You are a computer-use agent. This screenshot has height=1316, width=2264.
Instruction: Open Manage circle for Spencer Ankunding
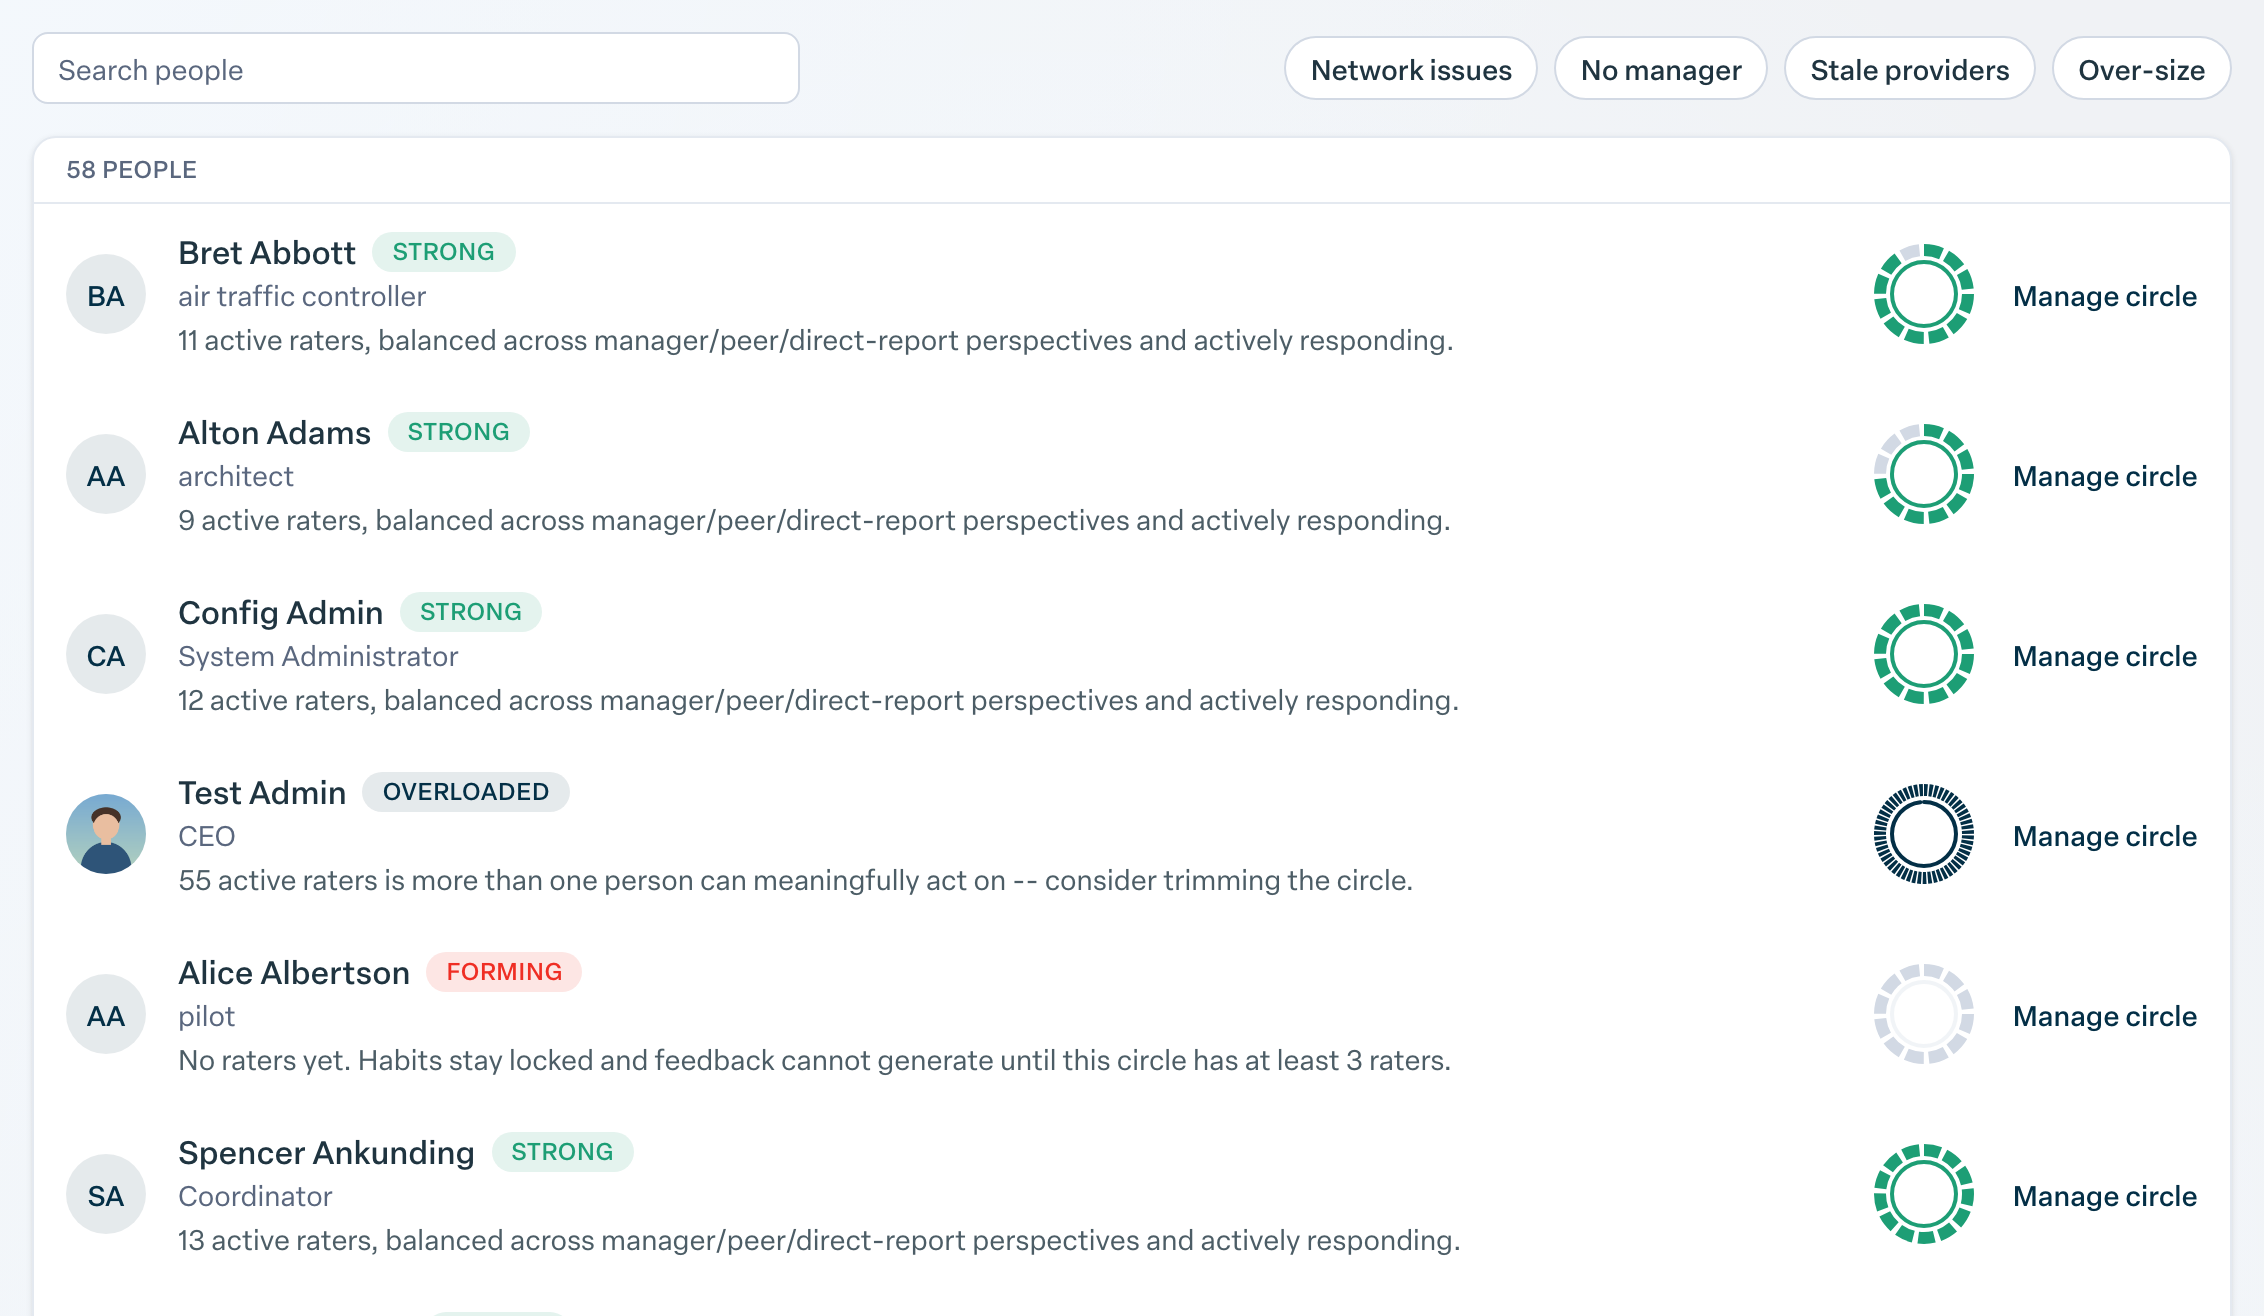pyautogui.click(x=2104, y=1196)
